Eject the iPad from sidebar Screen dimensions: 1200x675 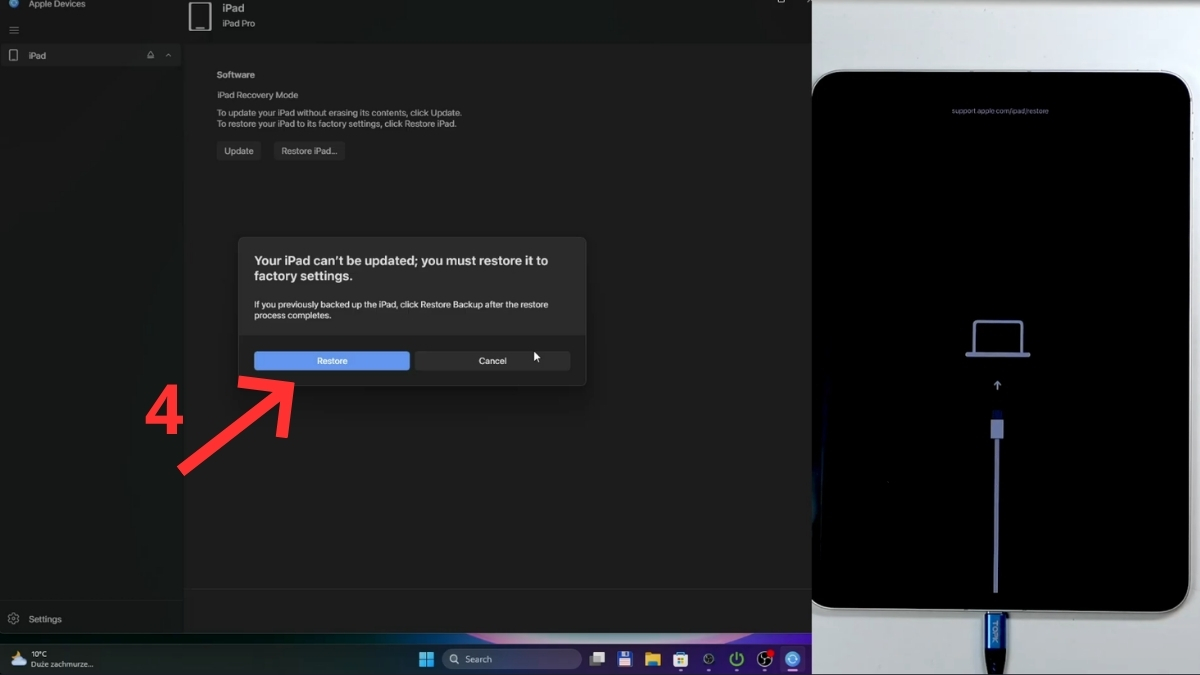tap(150, 56)
